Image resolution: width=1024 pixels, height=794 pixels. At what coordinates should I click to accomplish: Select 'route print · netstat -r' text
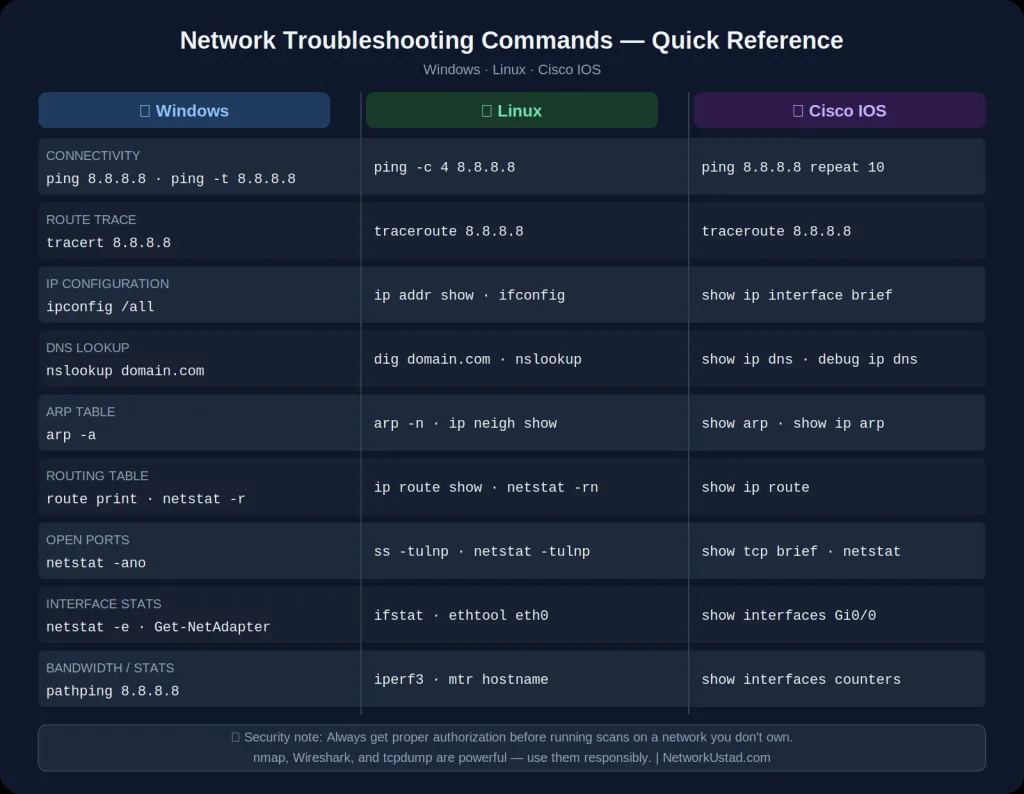[146, 498]
